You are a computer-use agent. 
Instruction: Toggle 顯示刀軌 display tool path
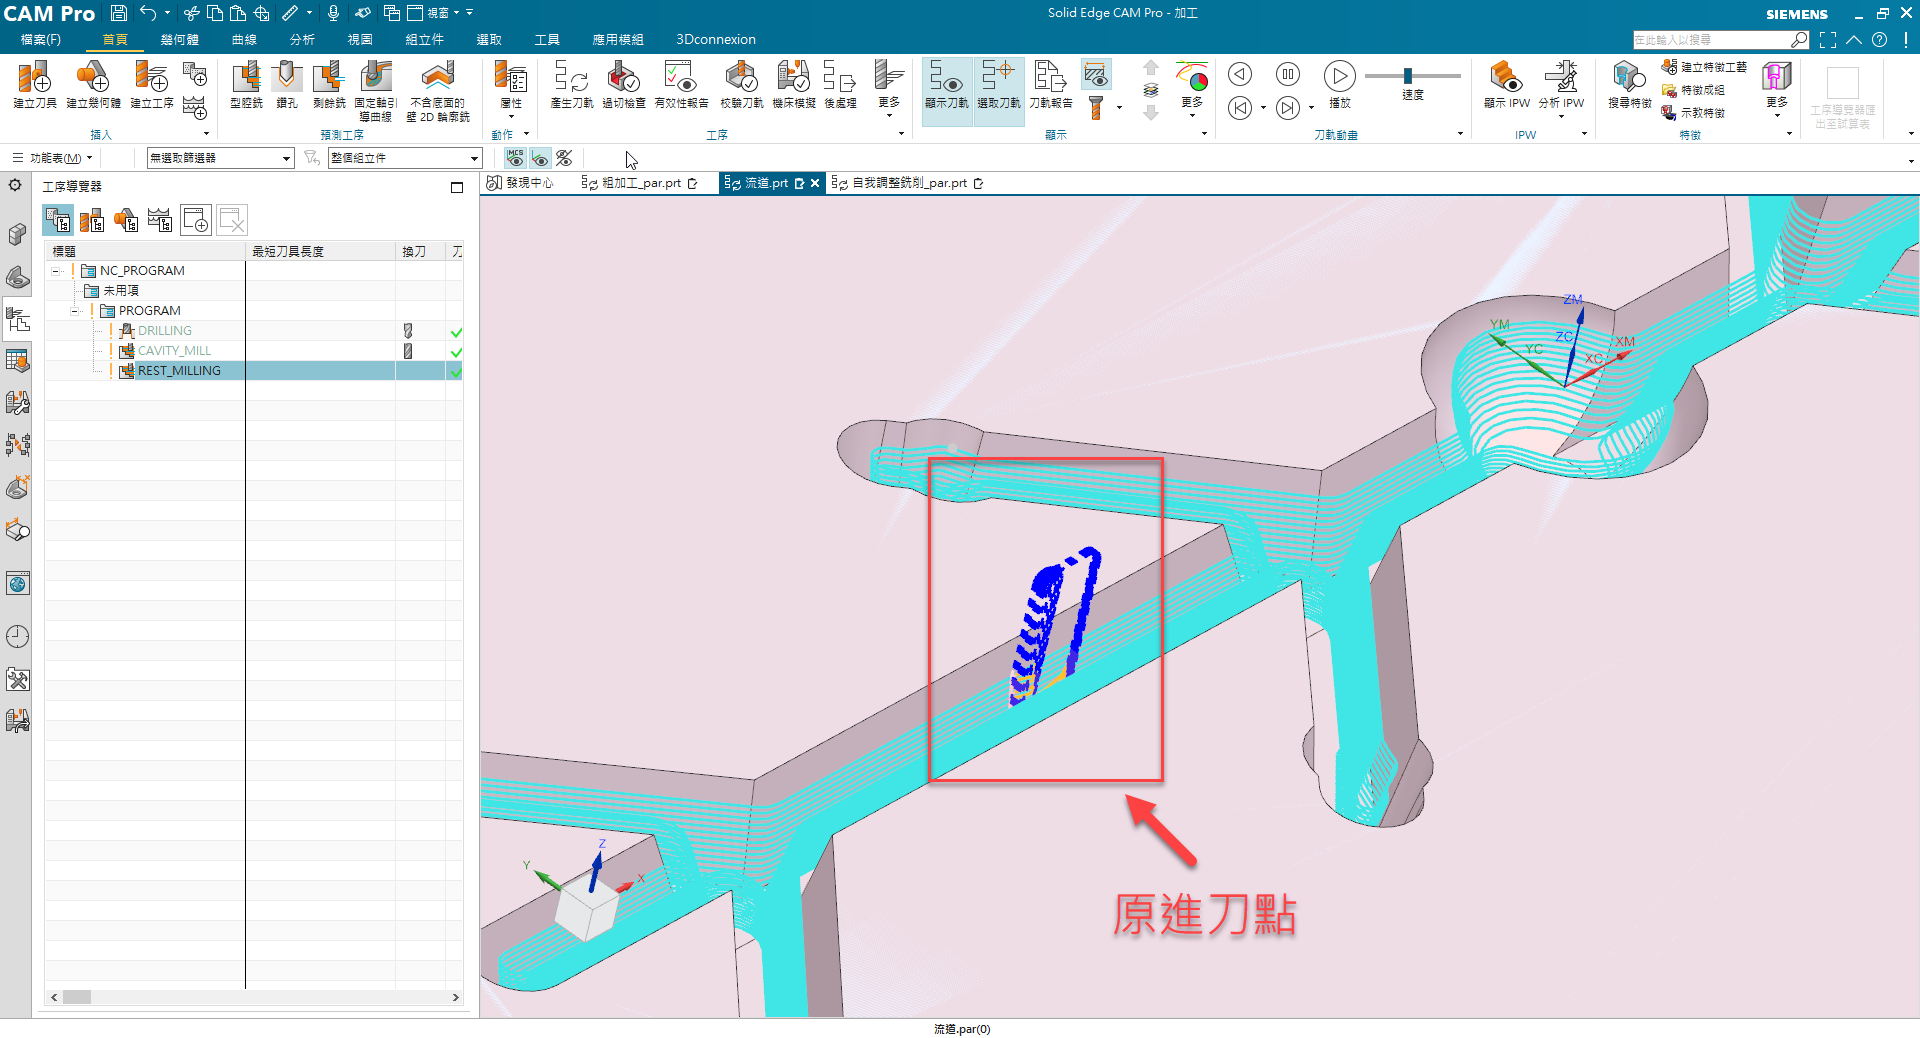pyautogui.click(x=946, y=90)
